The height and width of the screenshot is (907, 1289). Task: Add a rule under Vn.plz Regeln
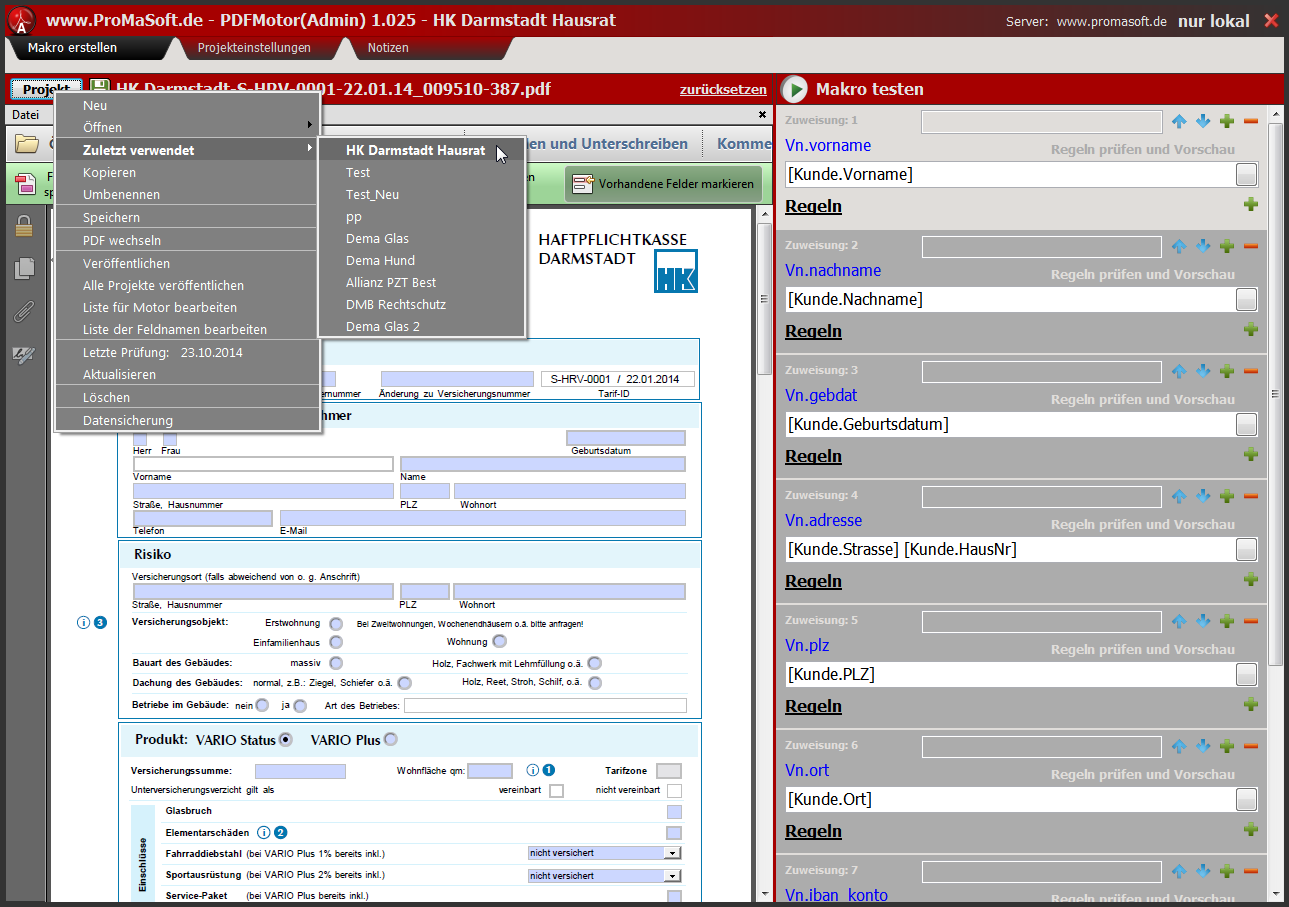(1250, 705)
